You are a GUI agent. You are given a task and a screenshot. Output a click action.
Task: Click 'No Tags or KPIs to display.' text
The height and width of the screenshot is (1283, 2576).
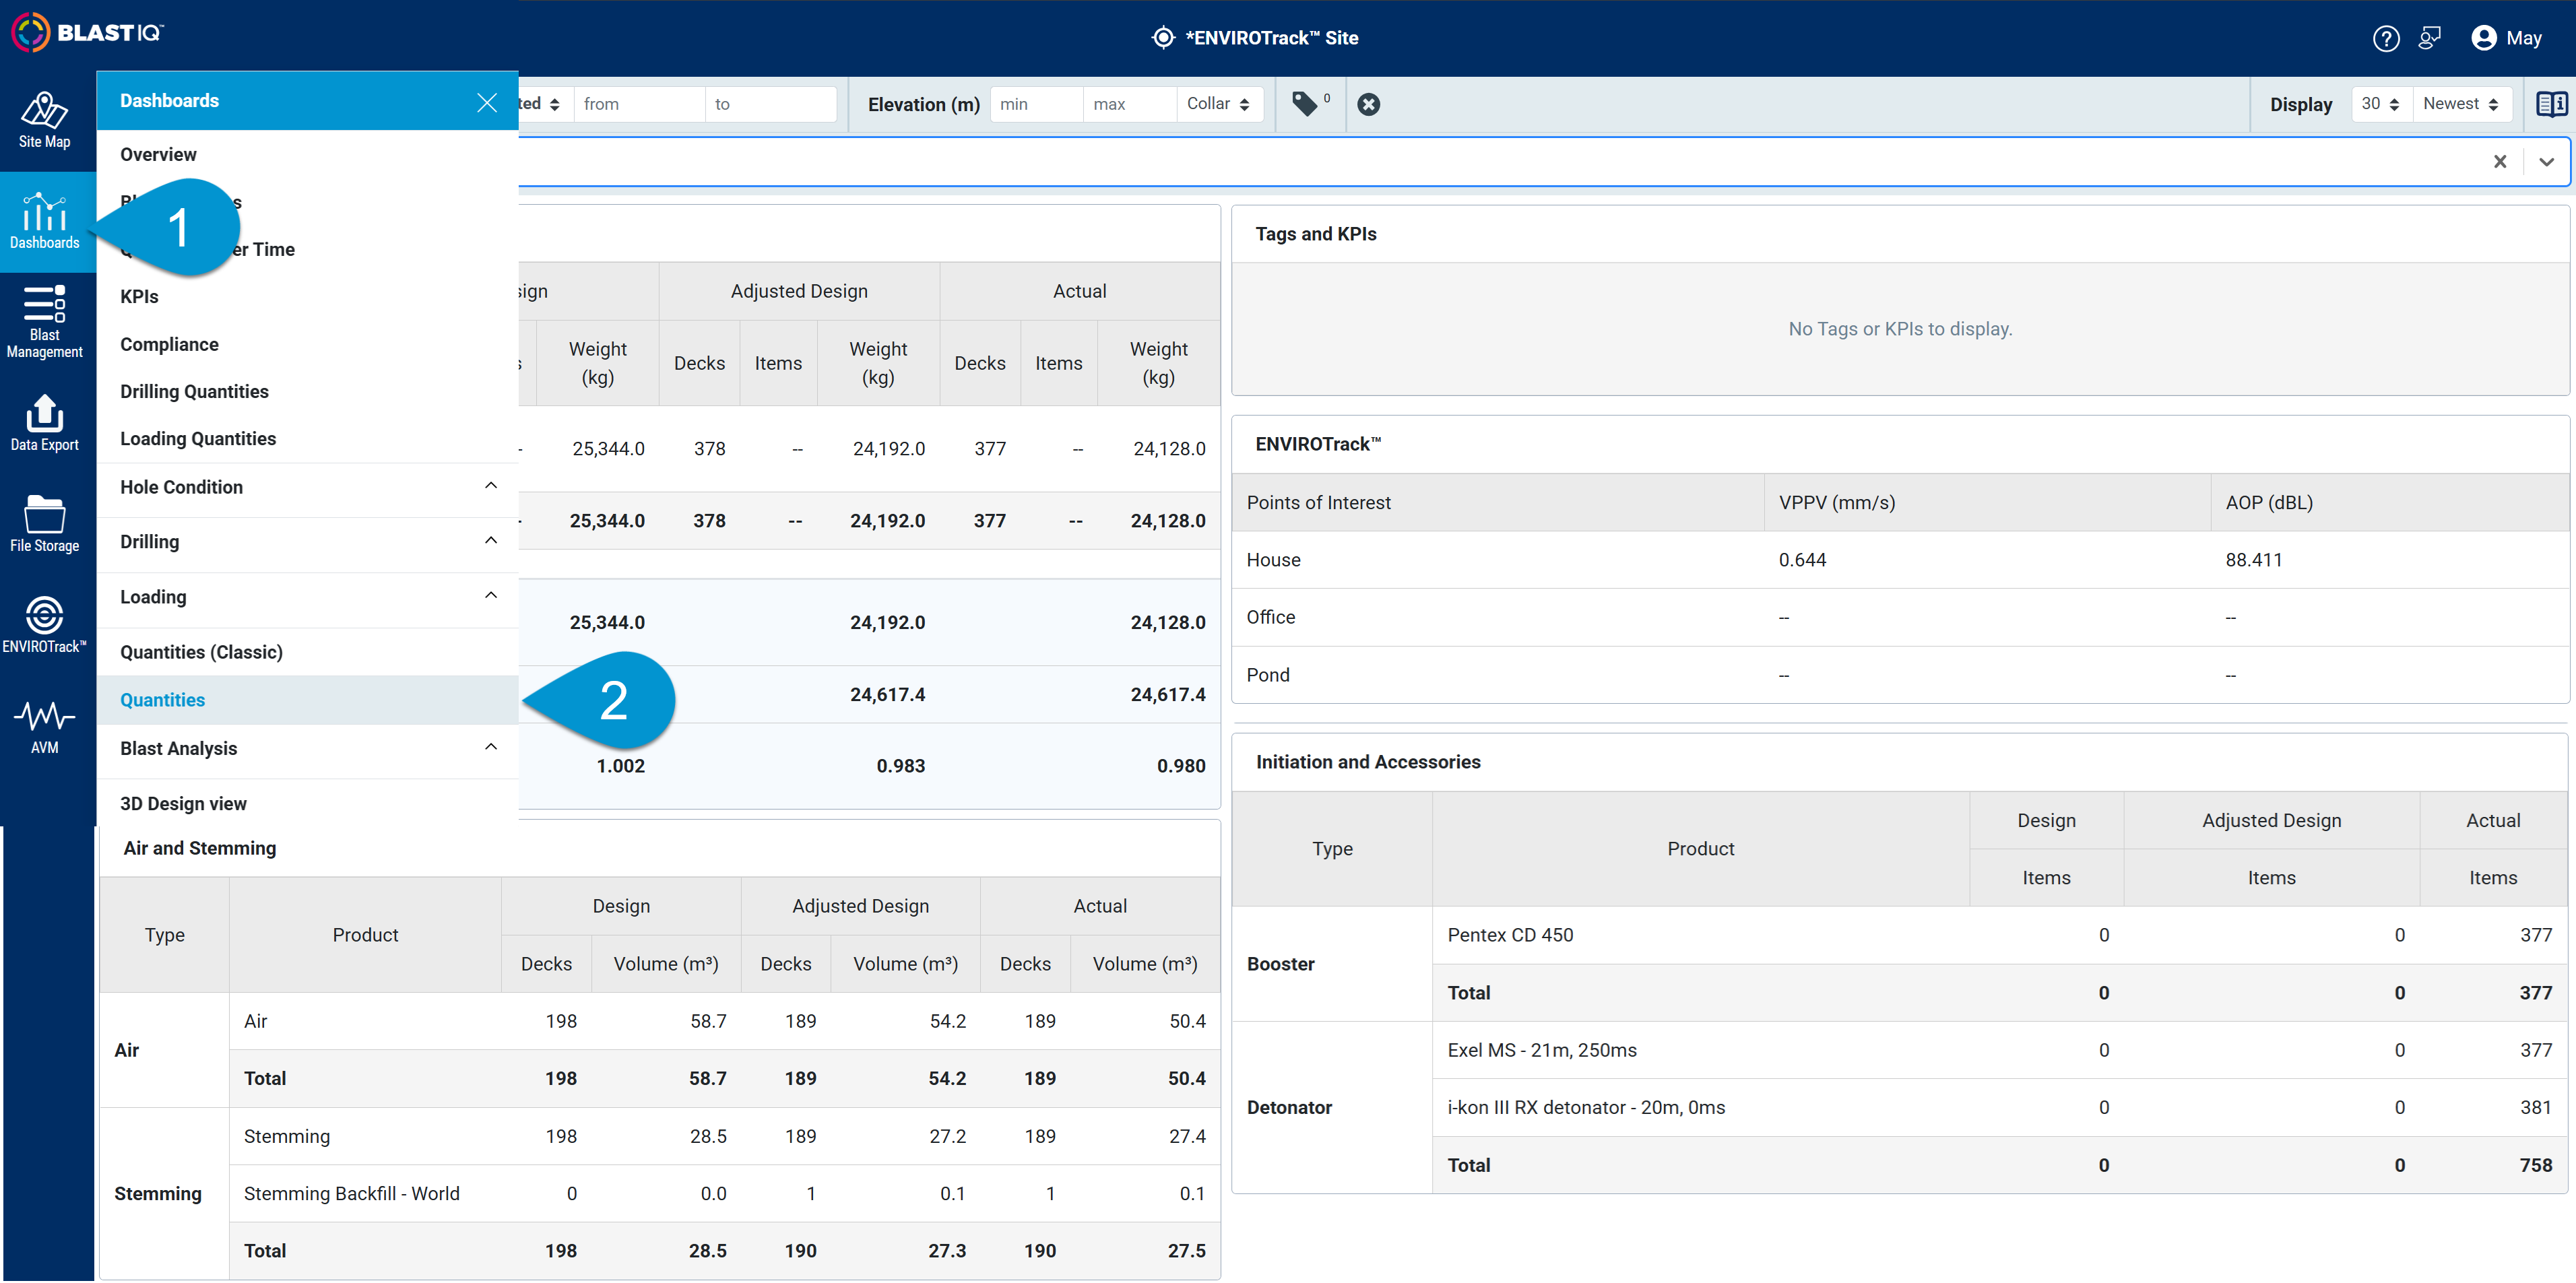pos(1900,329)
